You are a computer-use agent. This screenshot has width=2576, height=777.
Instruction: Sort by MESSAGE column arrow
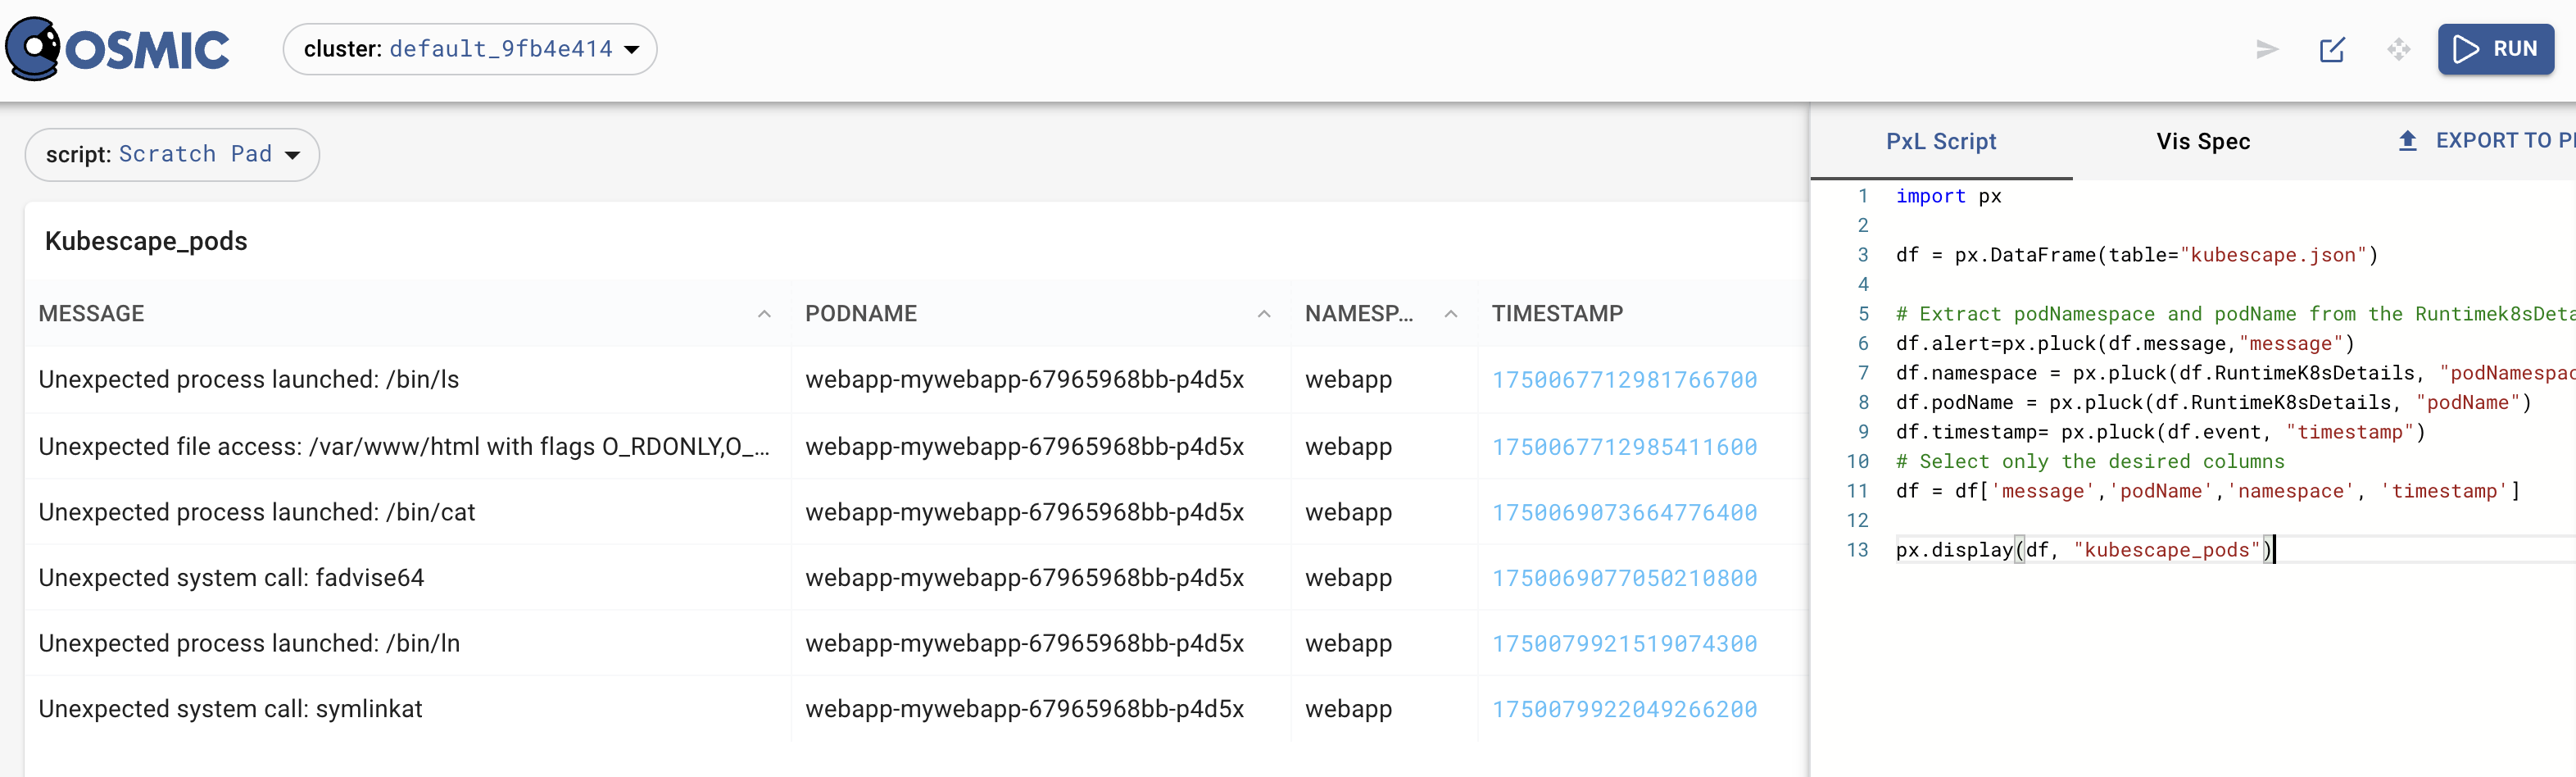pos(764,314)
